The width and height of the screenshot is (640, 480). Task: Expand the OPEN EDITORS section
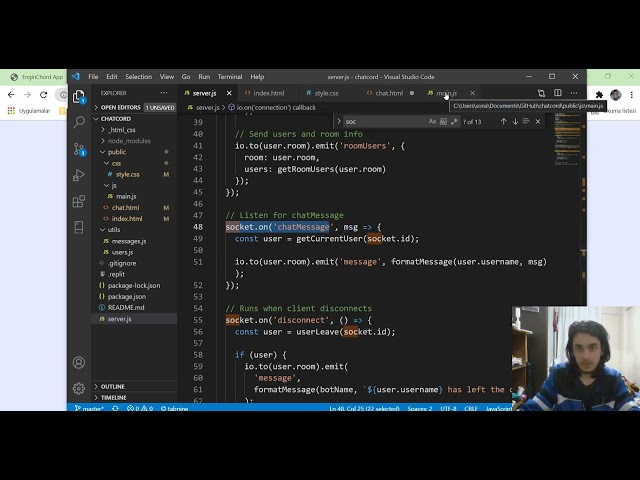[135, 107]
